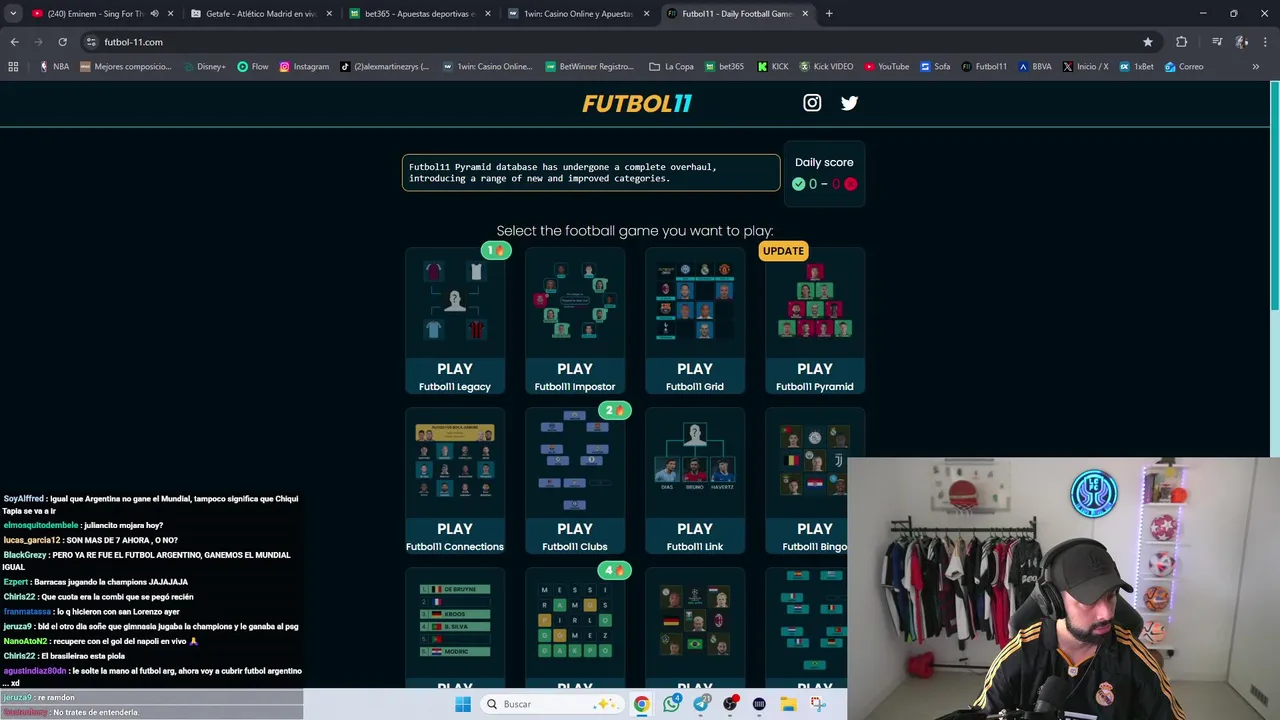This screenshot has height=720, width=1280.
Task: Close the Getafe - Atlético Madrid tab
Action: tap(329, 14)
